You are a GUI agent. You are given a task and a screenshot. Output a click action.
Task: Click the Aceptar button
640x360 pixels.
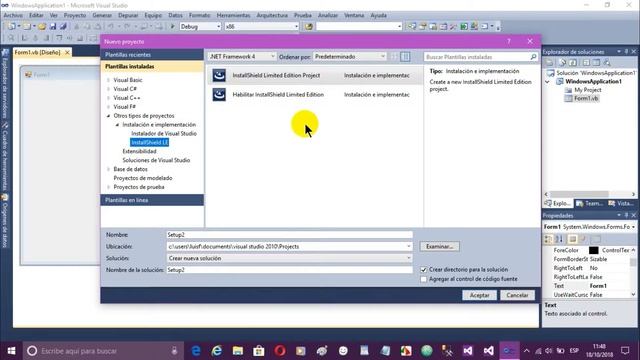pos(479,295)
